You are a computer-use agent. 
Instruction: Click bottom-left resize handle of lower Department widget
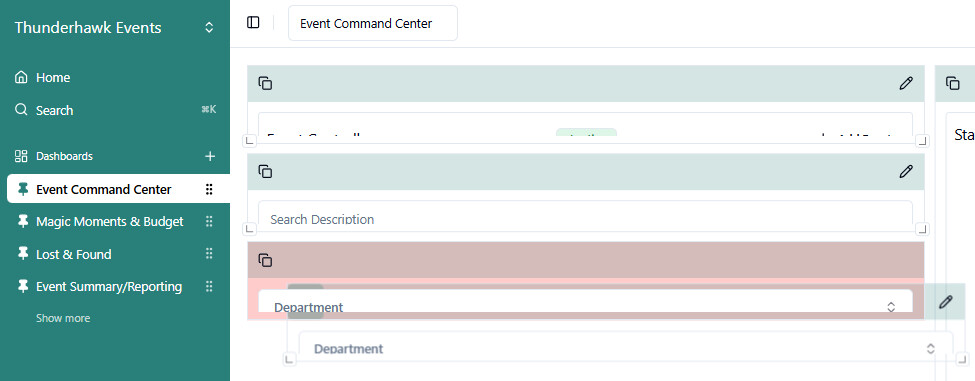[x=289, y=359]
